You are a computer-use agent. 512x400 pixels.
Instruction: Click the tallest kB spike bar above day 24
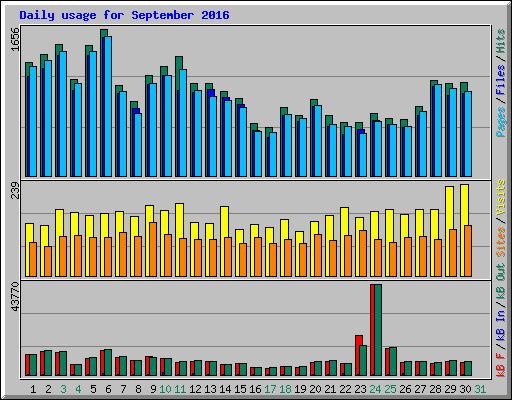[378, 330]
